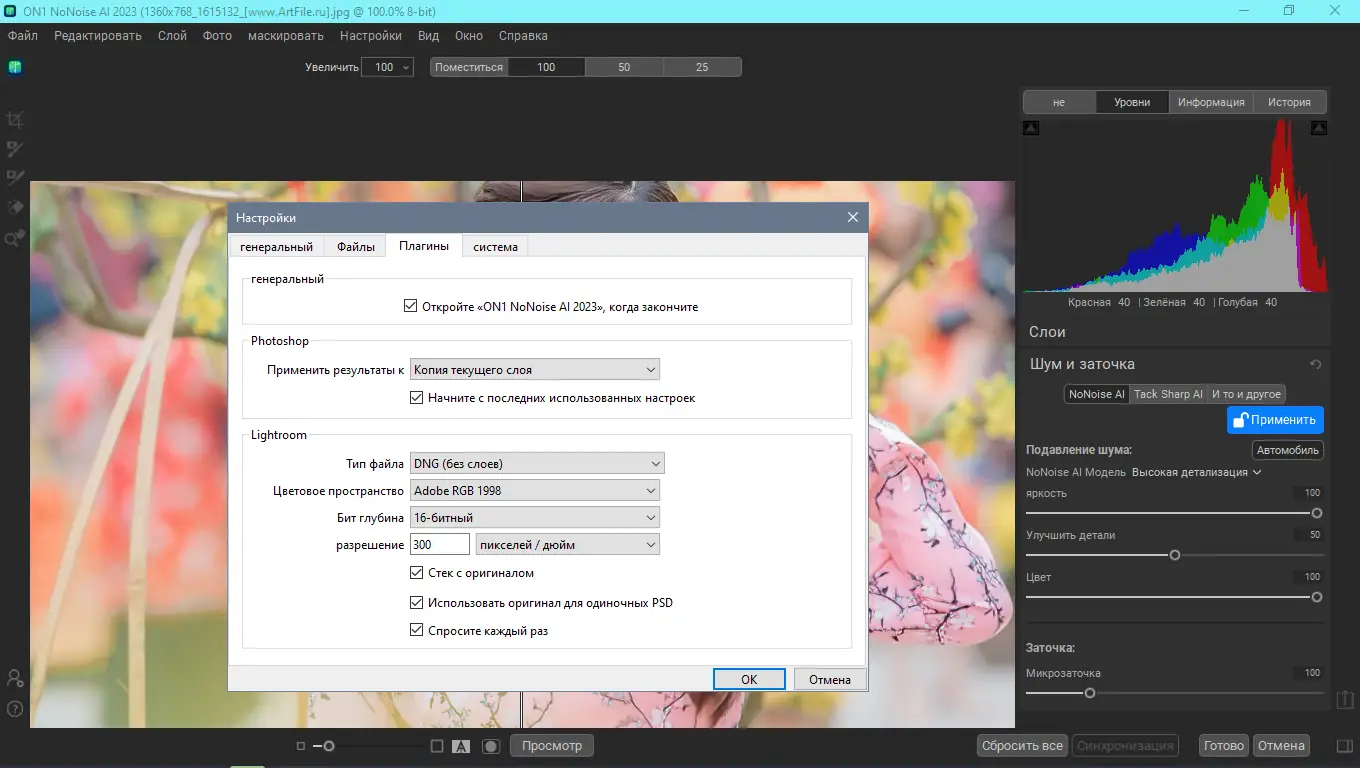Click the Просмотр button

point(552,746)
